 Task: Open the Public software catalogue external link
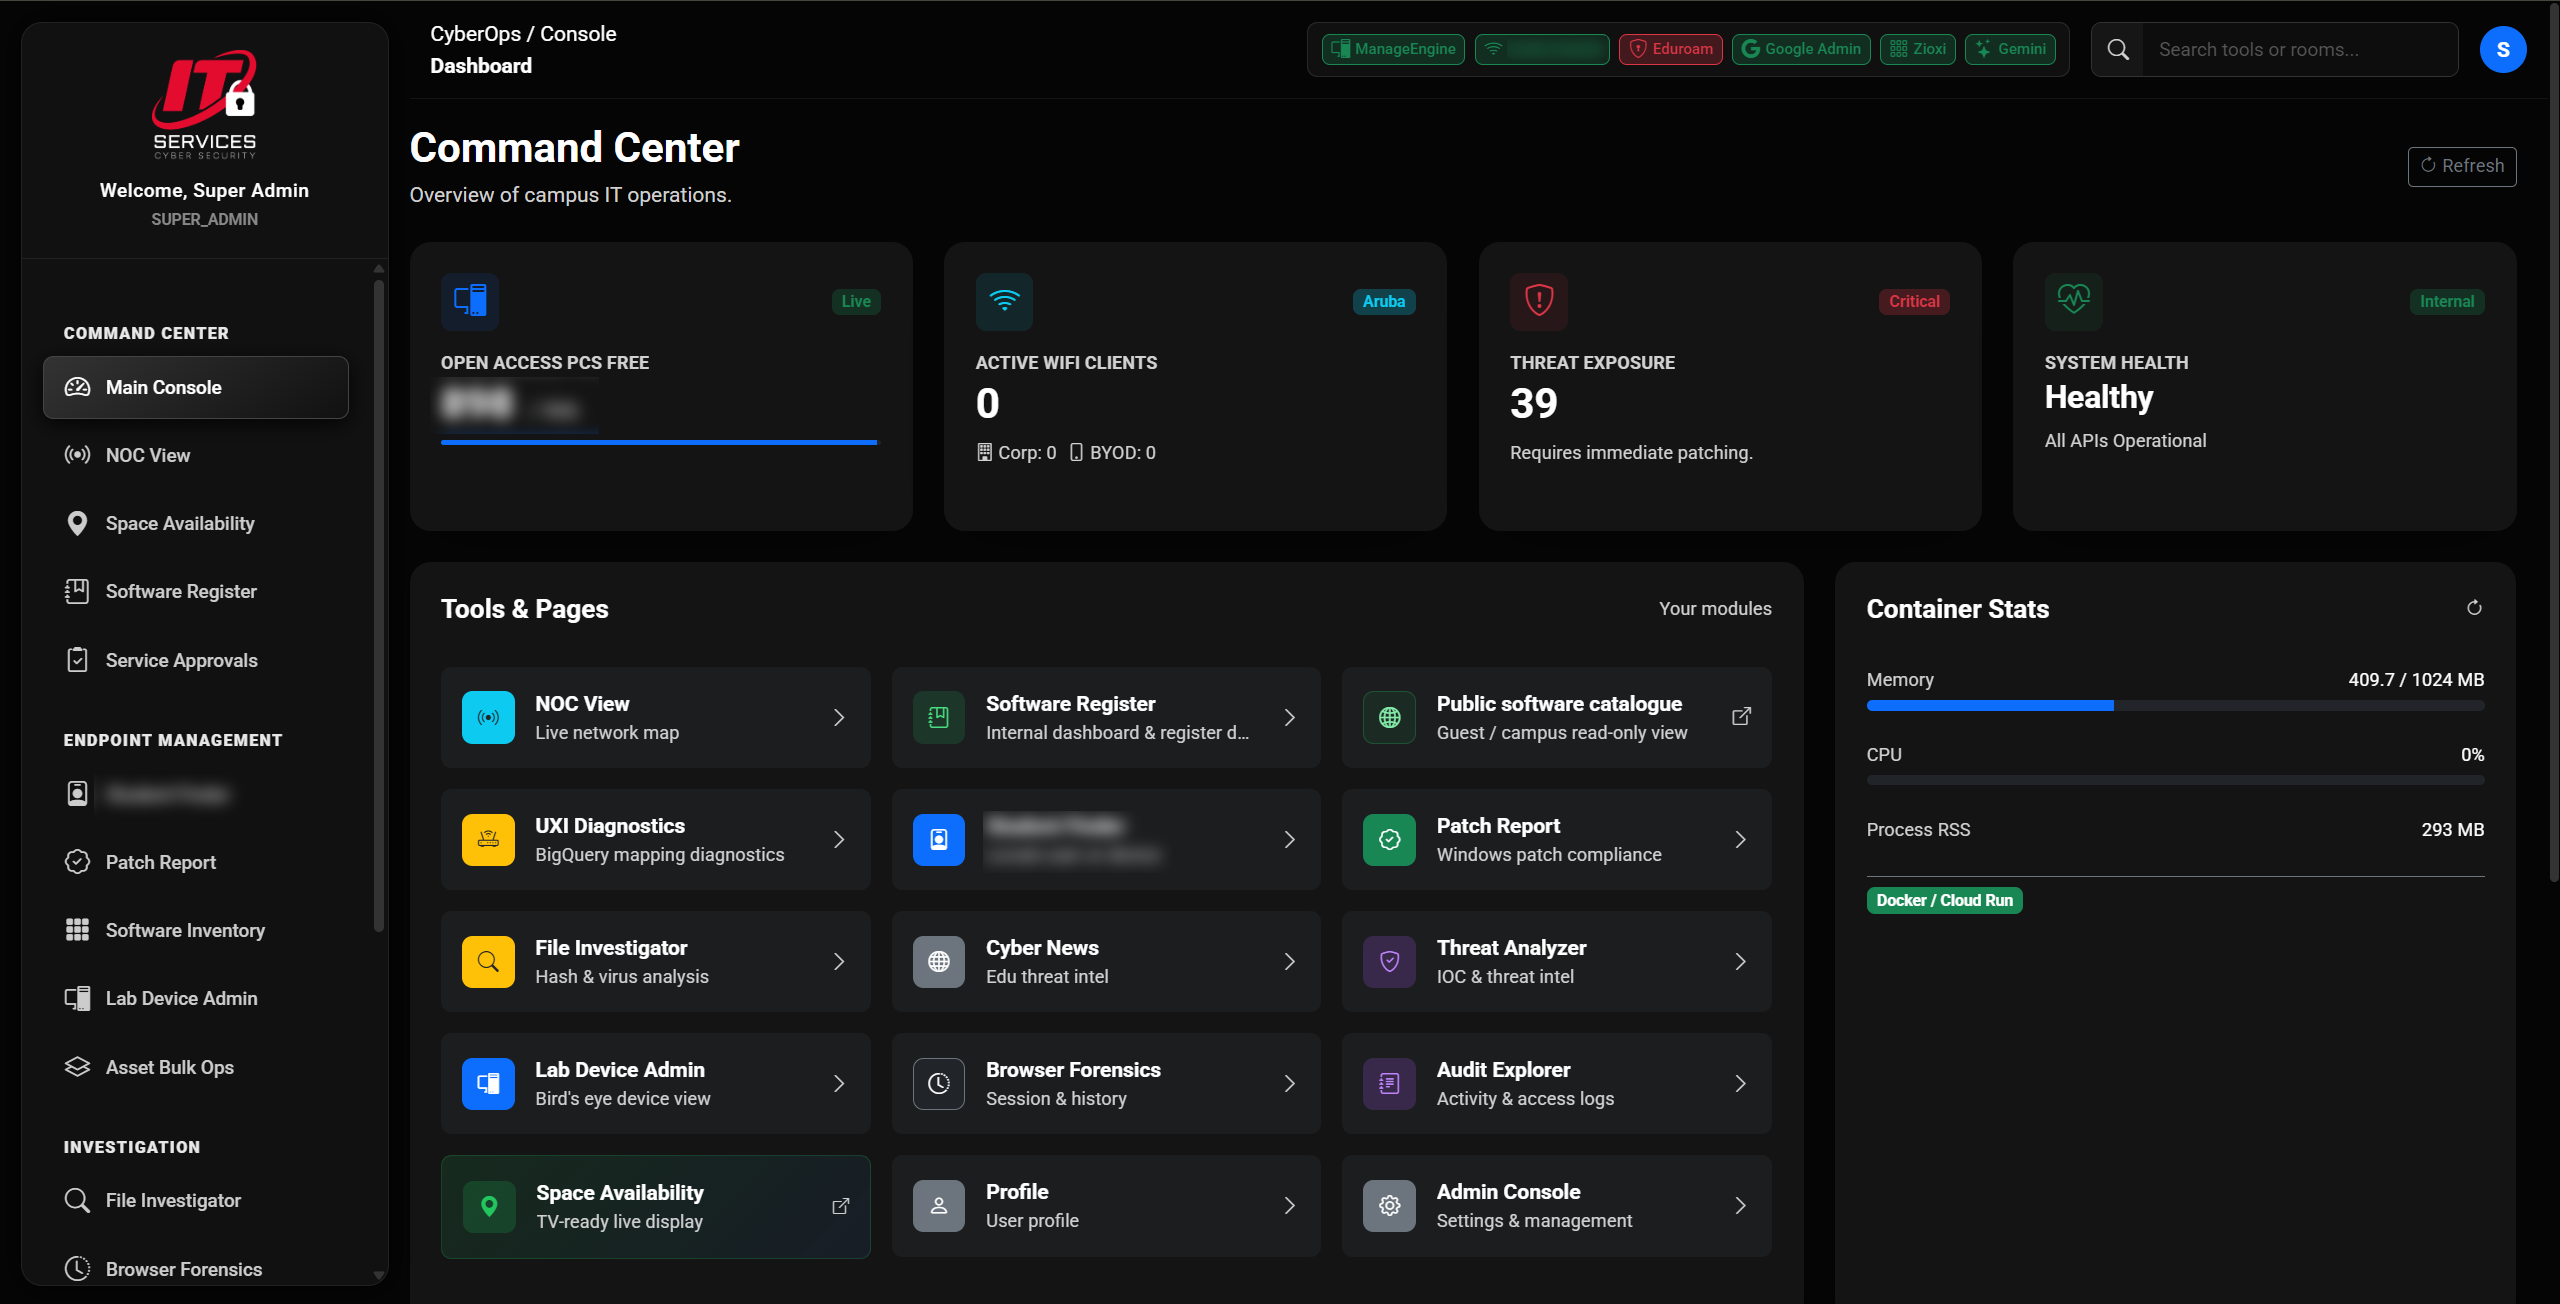tap(1741, 716)
